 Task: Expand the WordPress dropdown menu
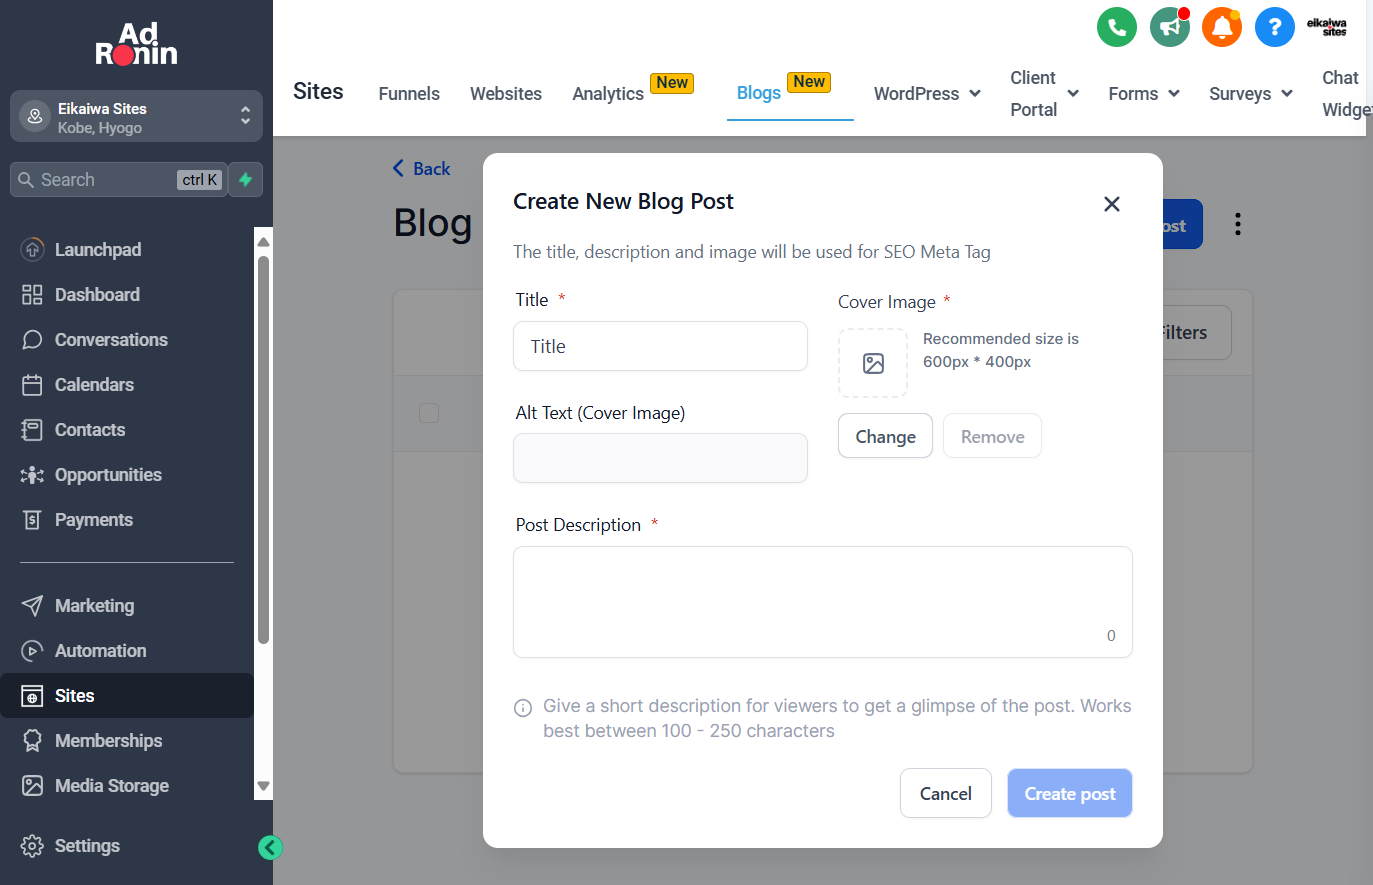(927, 94)
